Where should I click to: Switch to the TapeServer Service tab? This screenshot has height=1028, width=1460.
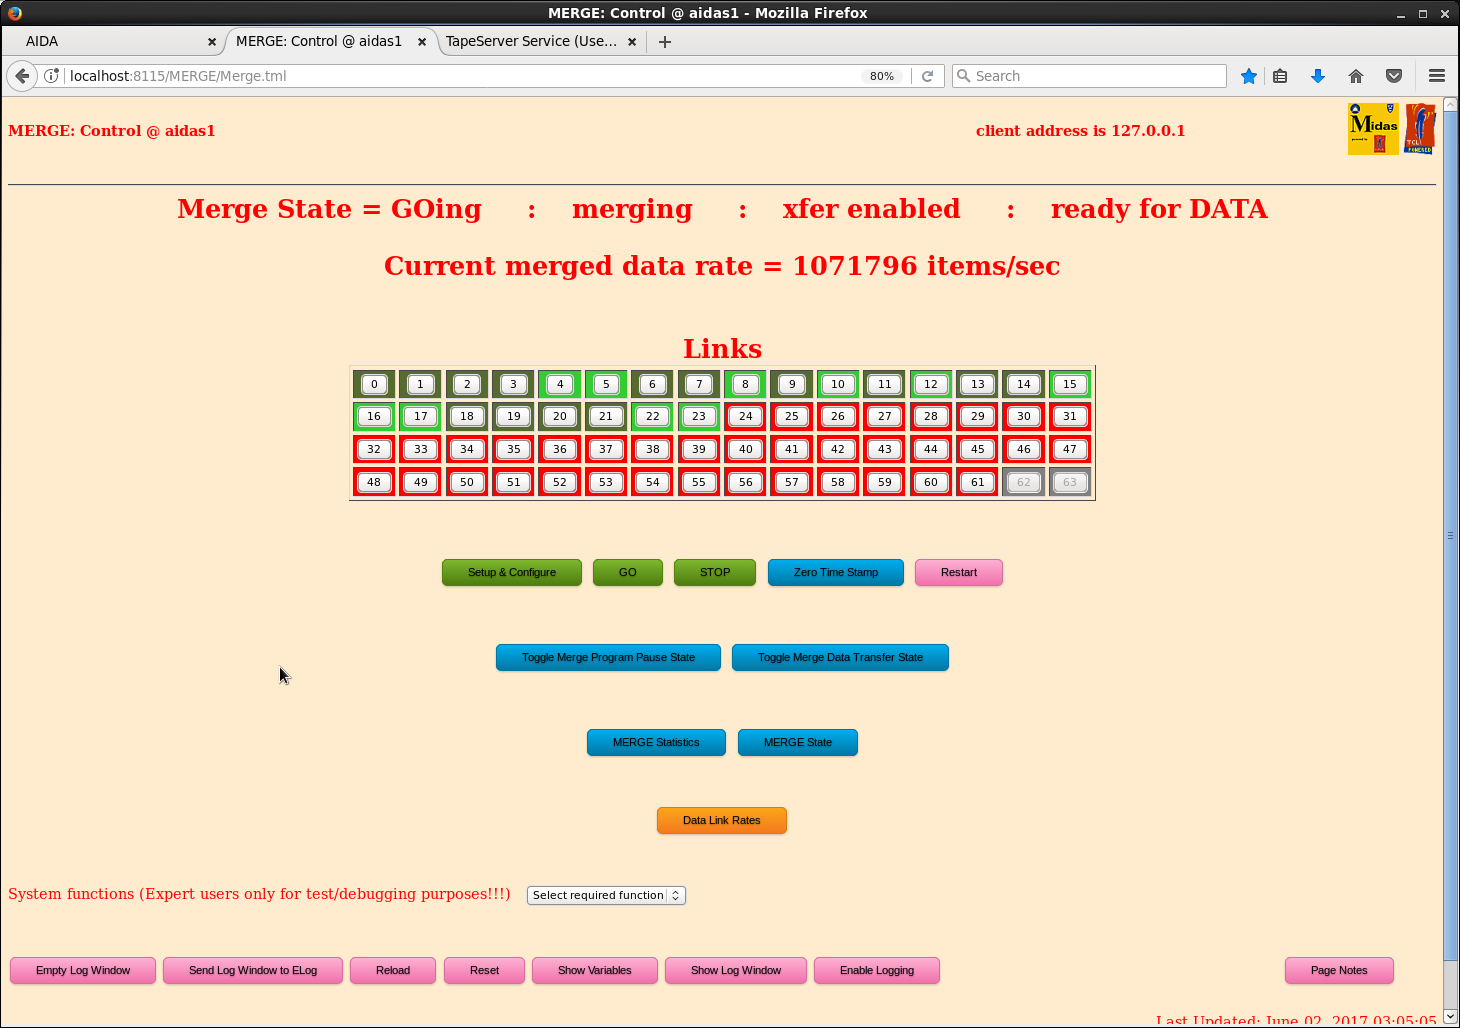click(531, 42)
